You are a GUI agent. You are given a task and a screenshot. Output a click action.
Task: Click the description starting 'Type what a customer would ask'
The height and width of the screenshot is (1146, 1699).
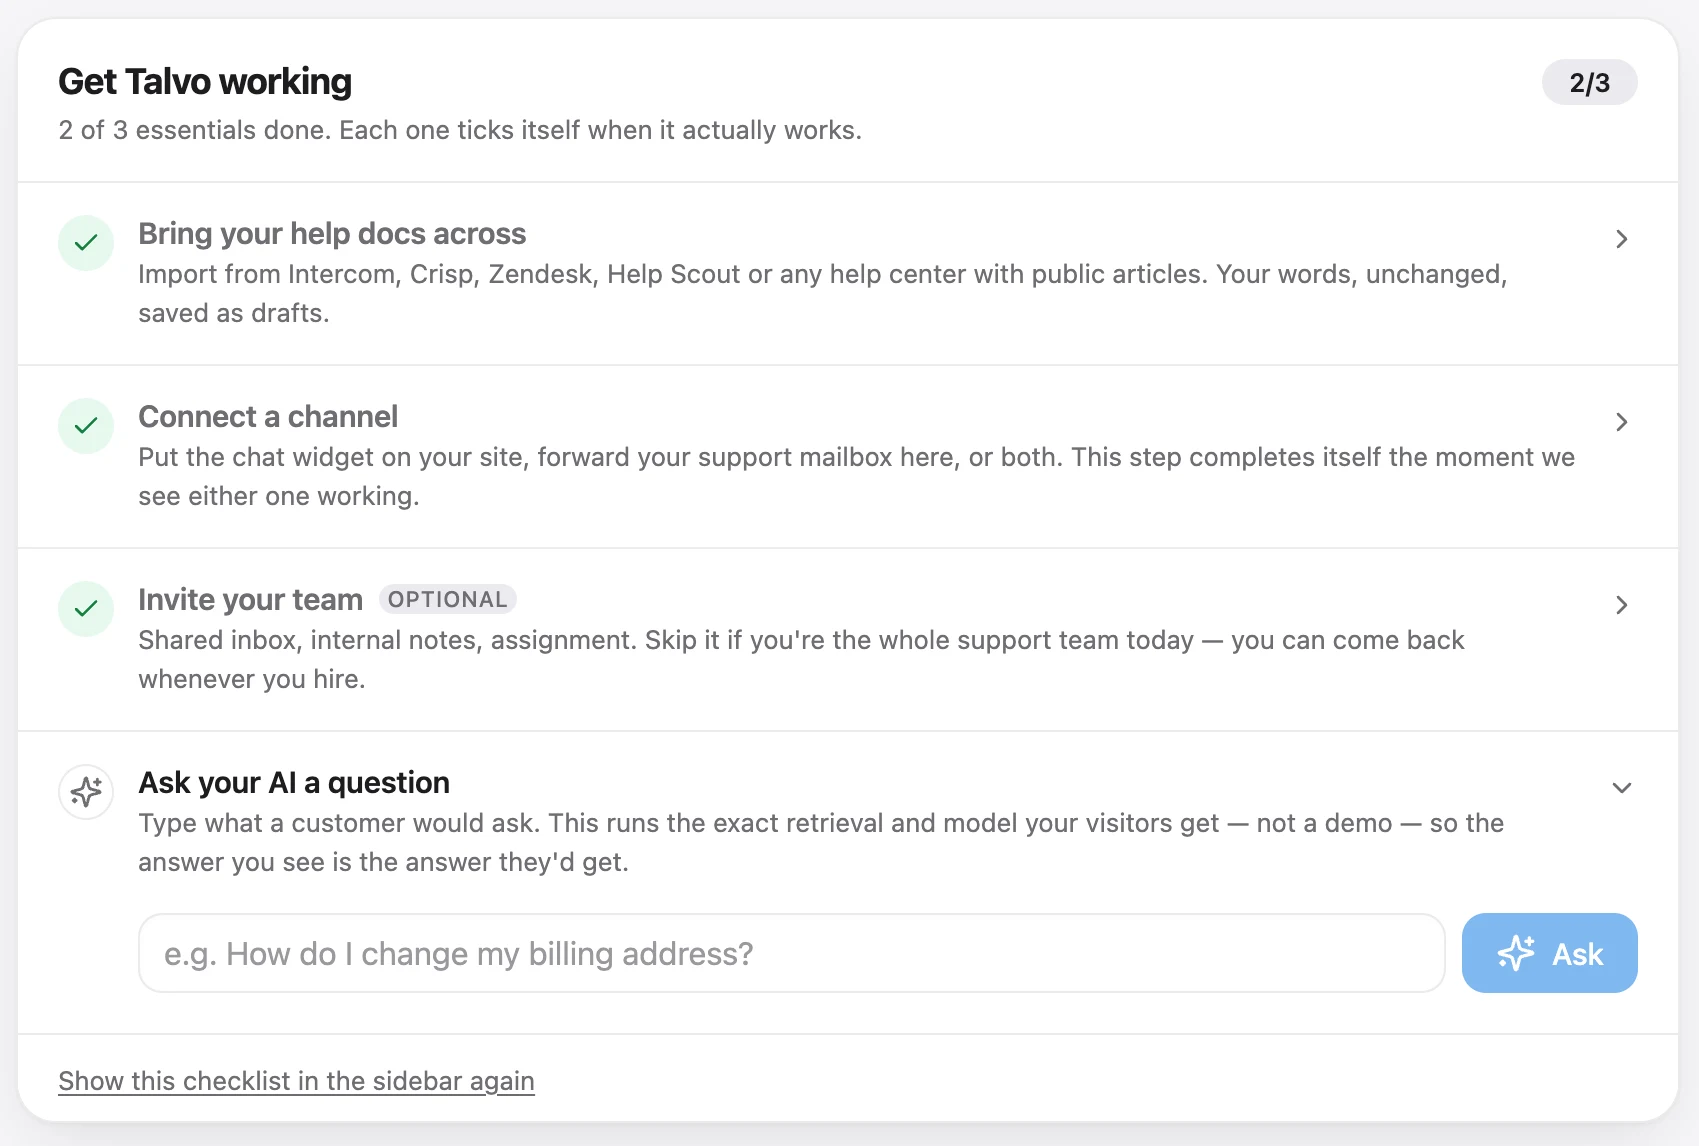(x=821, y=842)
